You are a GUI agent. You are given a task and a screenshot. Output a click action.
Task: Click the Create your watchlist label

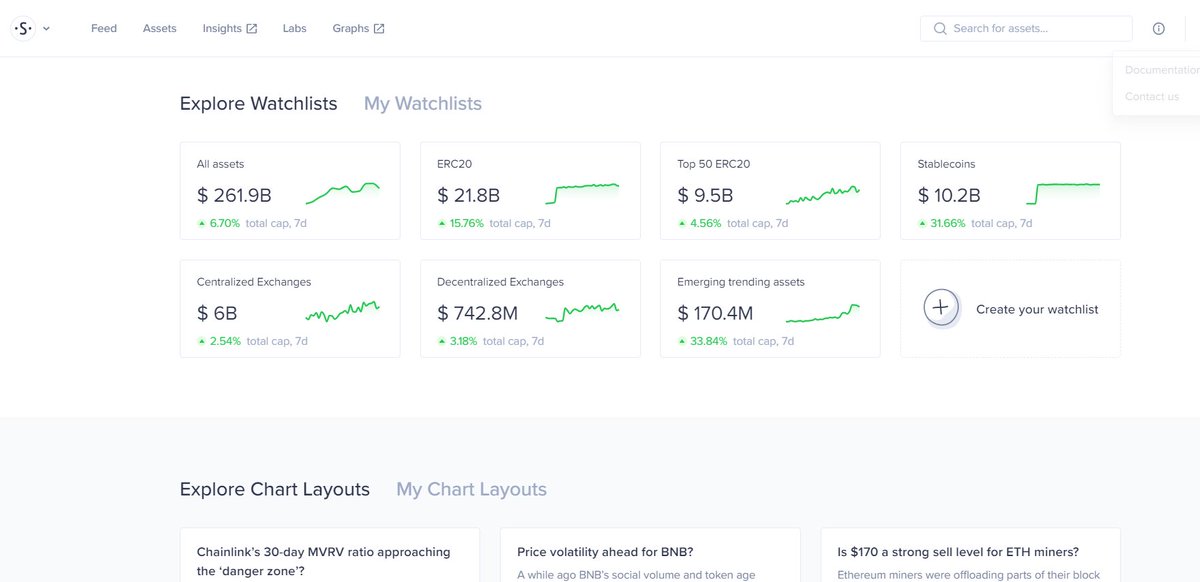1037,310
